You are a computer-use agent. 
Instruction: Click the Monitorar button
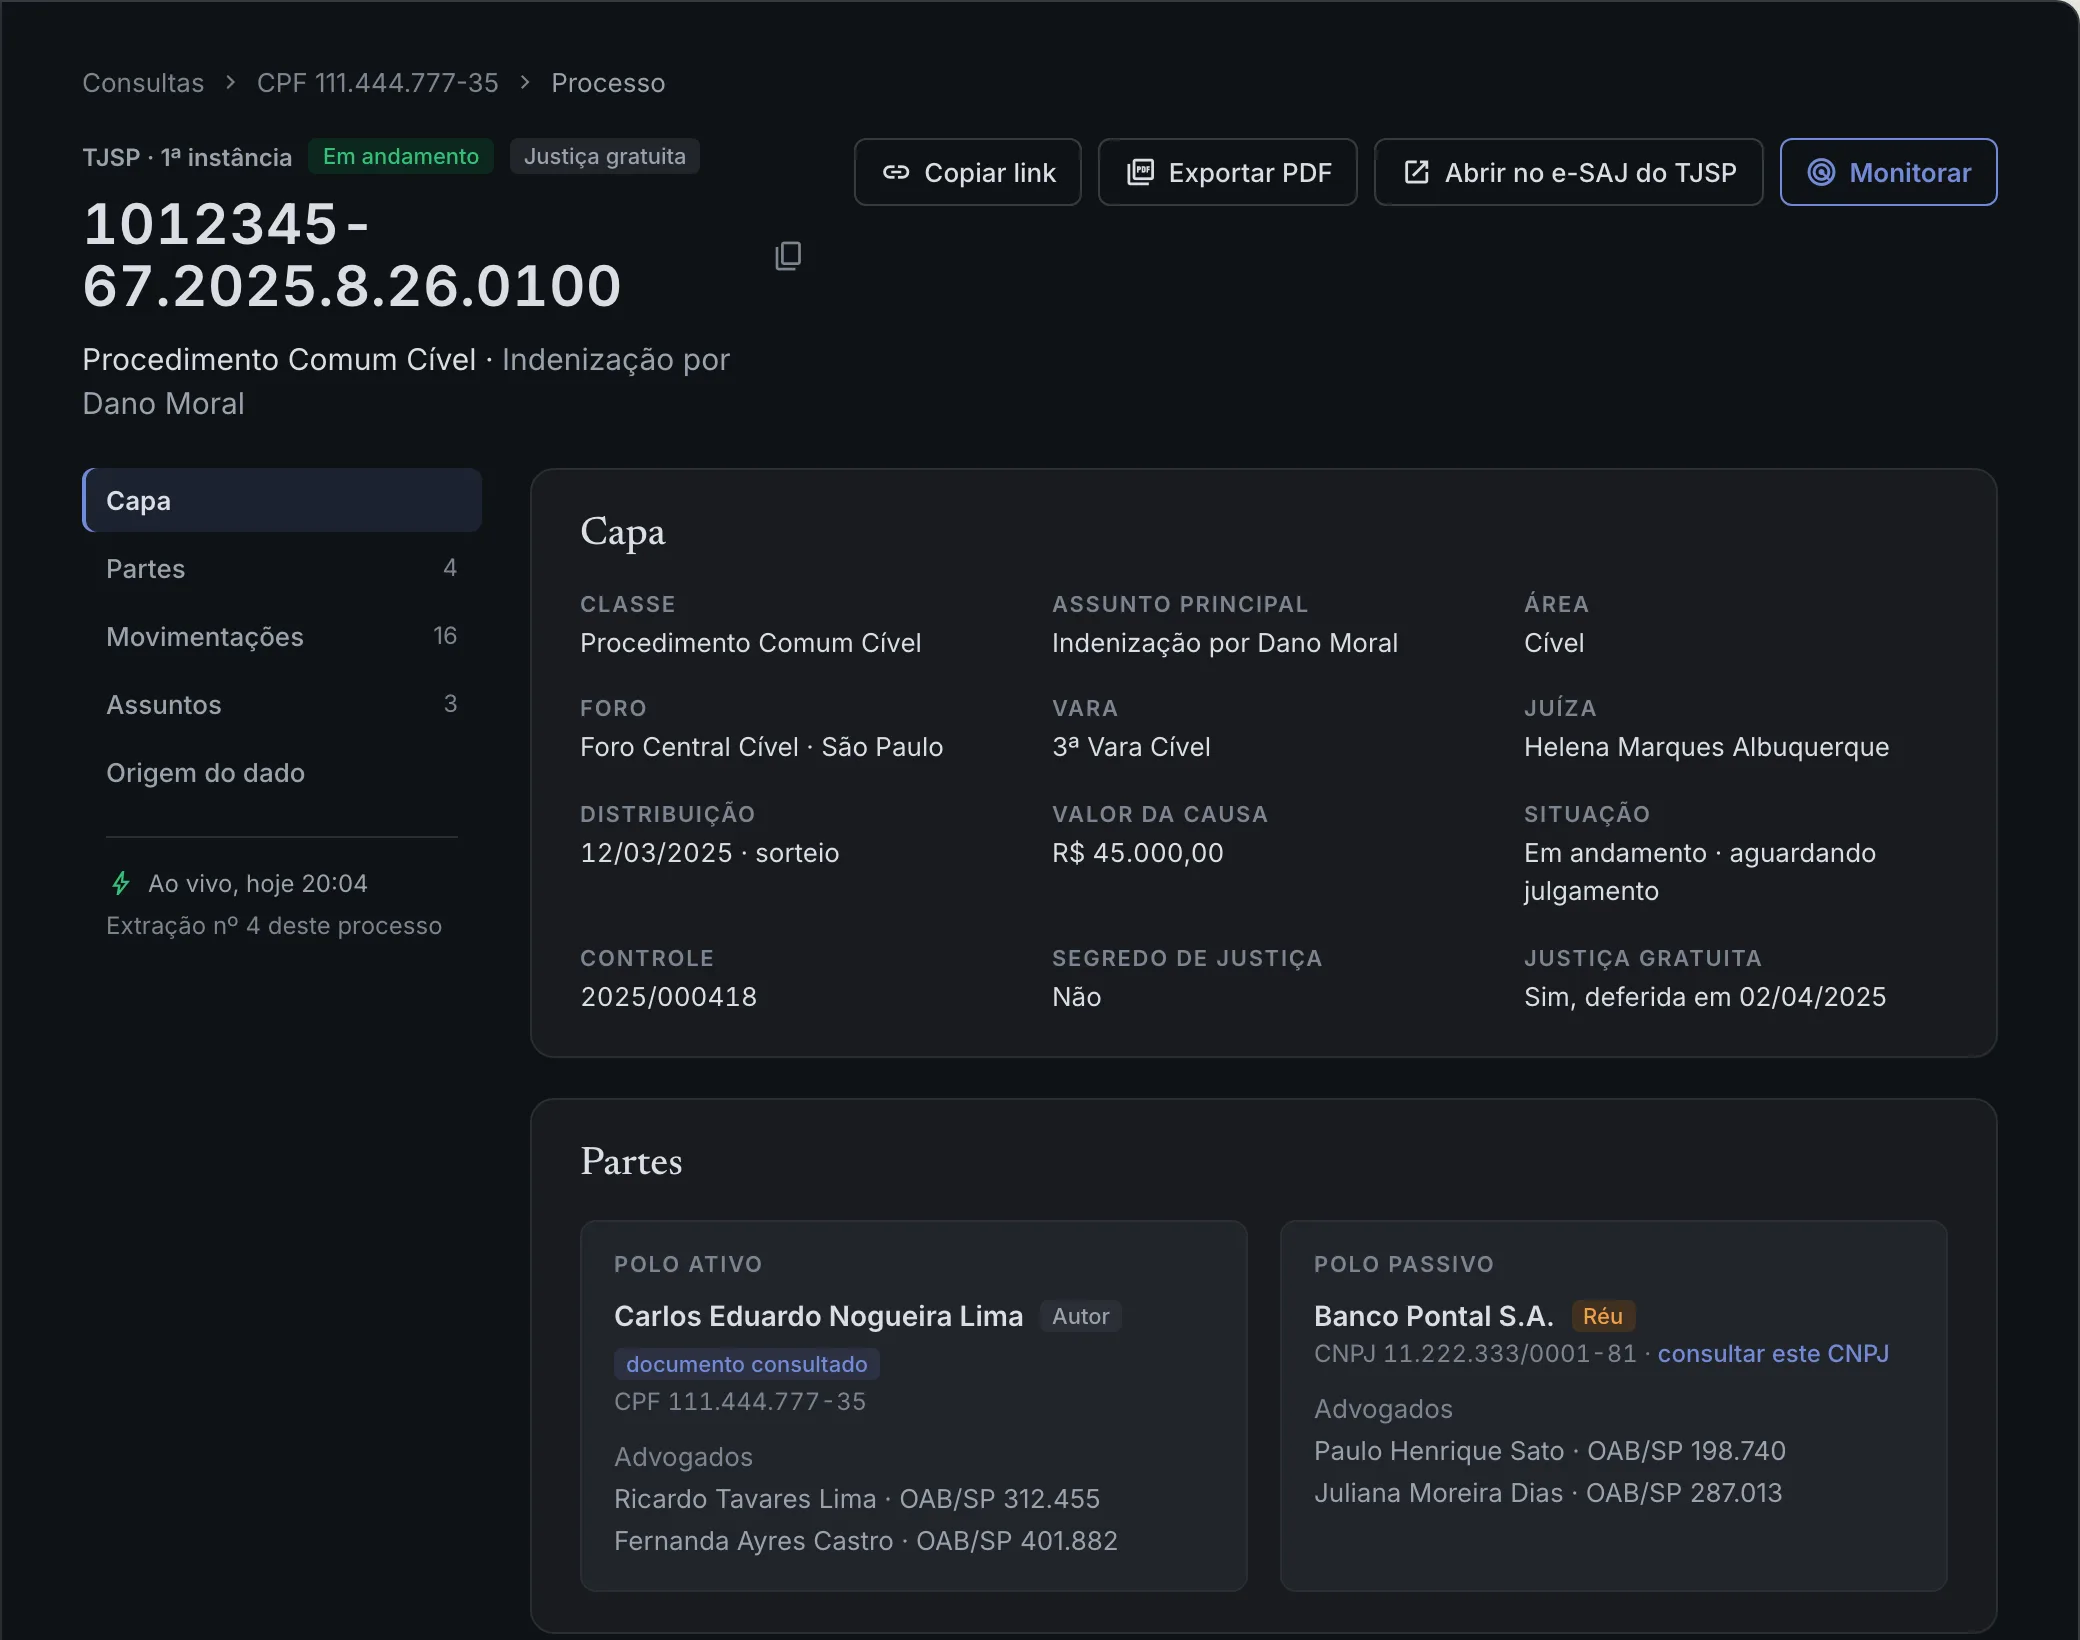coord(1888,172)
